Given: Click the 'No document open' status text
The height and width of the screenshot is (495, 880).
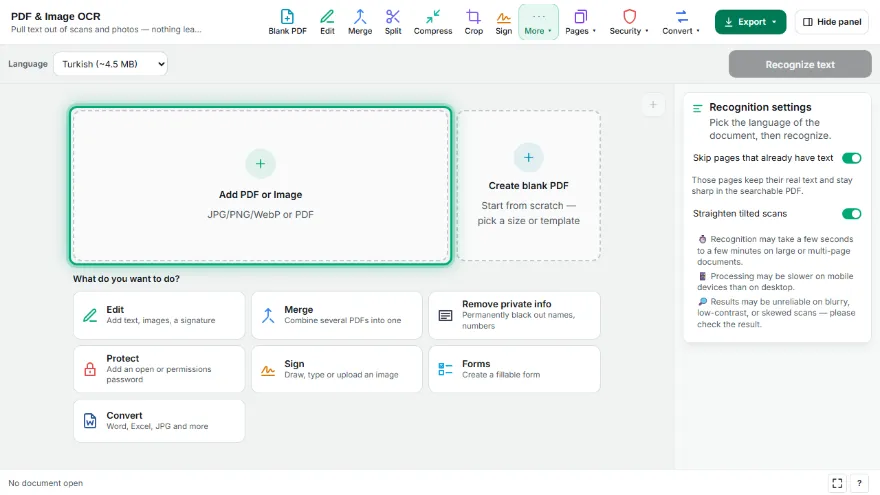Looking at the screenshot, I should coord(45,483).
